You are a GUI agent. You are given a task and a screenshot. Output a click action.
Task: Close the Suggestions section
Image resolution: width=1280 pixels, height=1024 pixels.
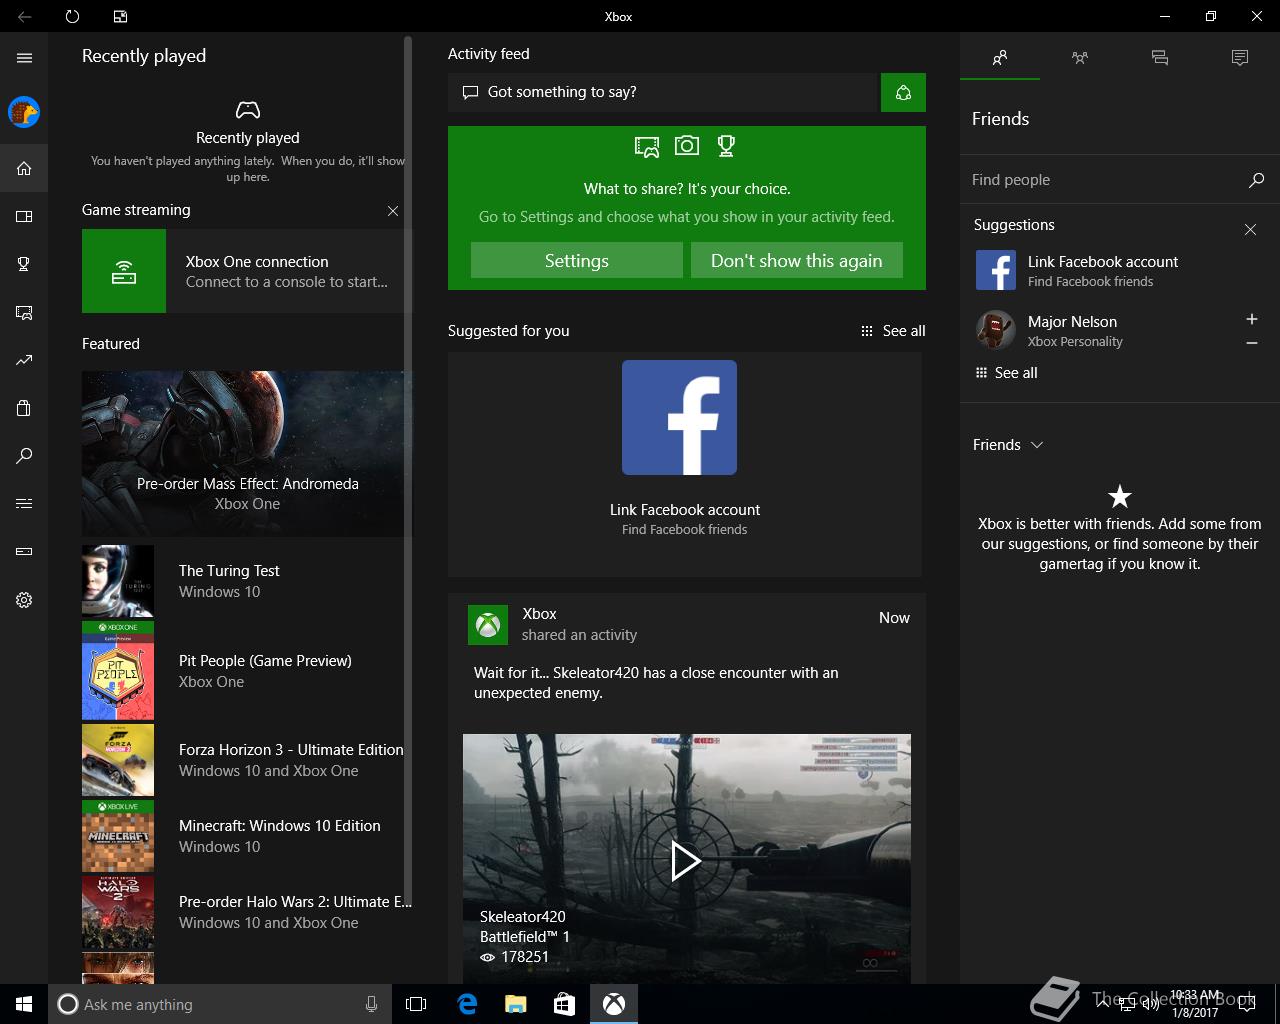pos(1250,229)
